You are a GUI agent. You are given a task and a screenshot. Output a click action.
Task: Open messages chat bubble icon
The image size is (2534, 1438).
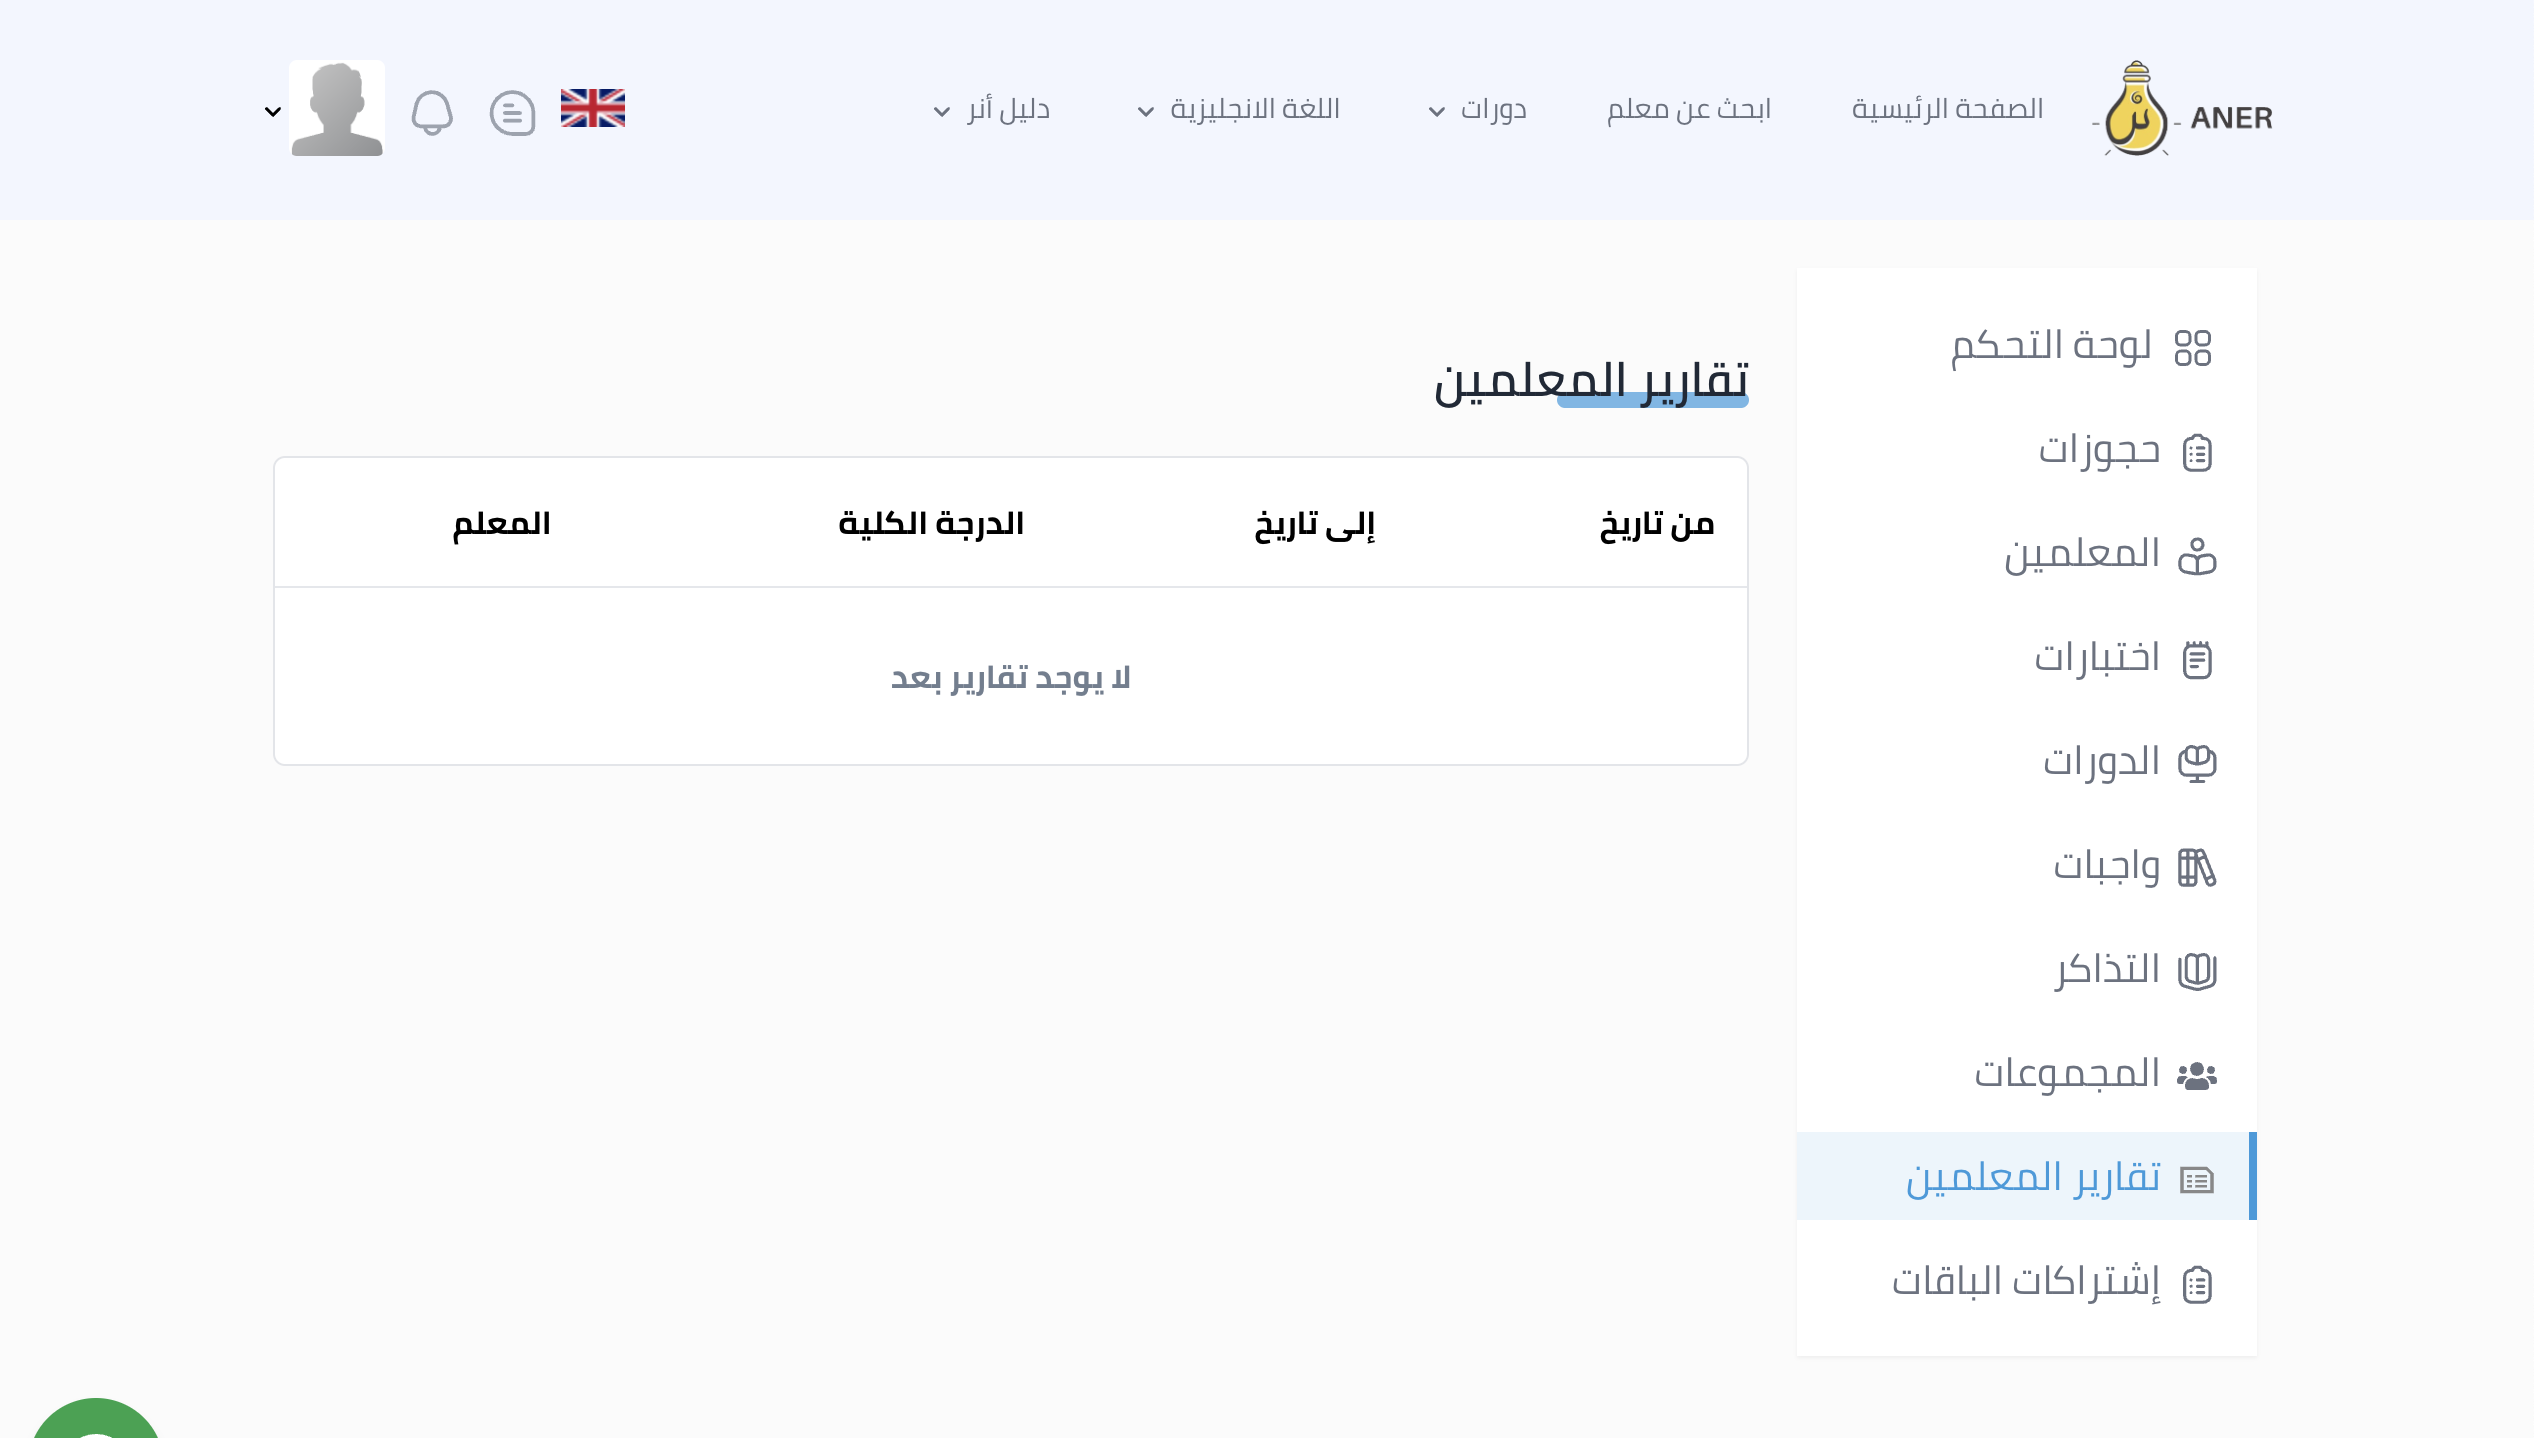pyautogui.click(x=512, y=112)
